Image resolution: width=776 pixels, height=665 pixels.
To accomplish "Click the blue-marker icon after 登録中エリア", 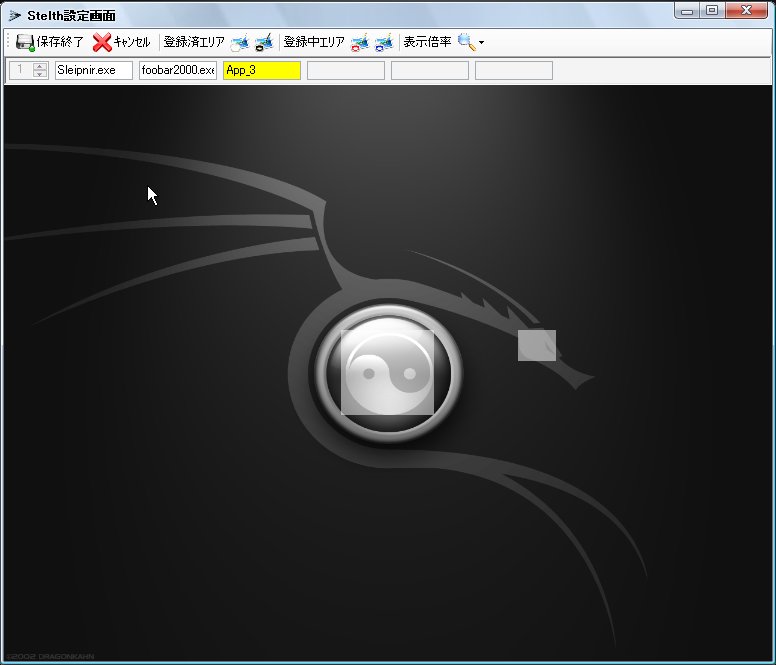I will (384, 43).
